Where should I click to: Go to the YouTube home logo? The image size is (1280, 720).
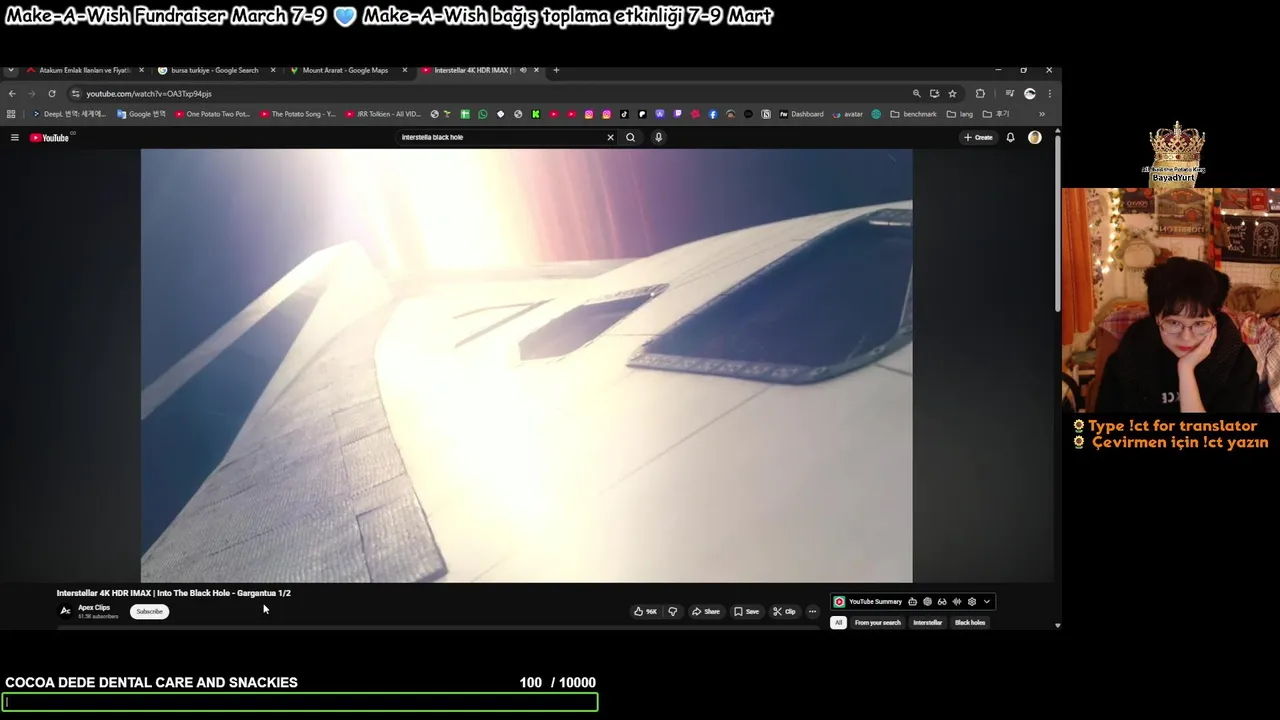pyautogui.click(x=49, y=138)
